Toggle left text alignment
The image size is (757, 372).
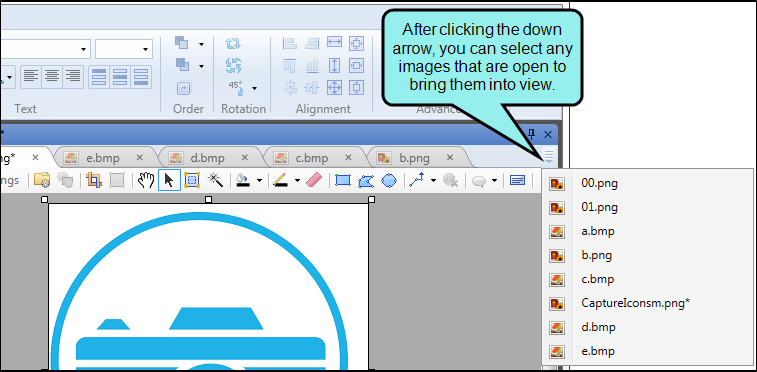[31, 76]
